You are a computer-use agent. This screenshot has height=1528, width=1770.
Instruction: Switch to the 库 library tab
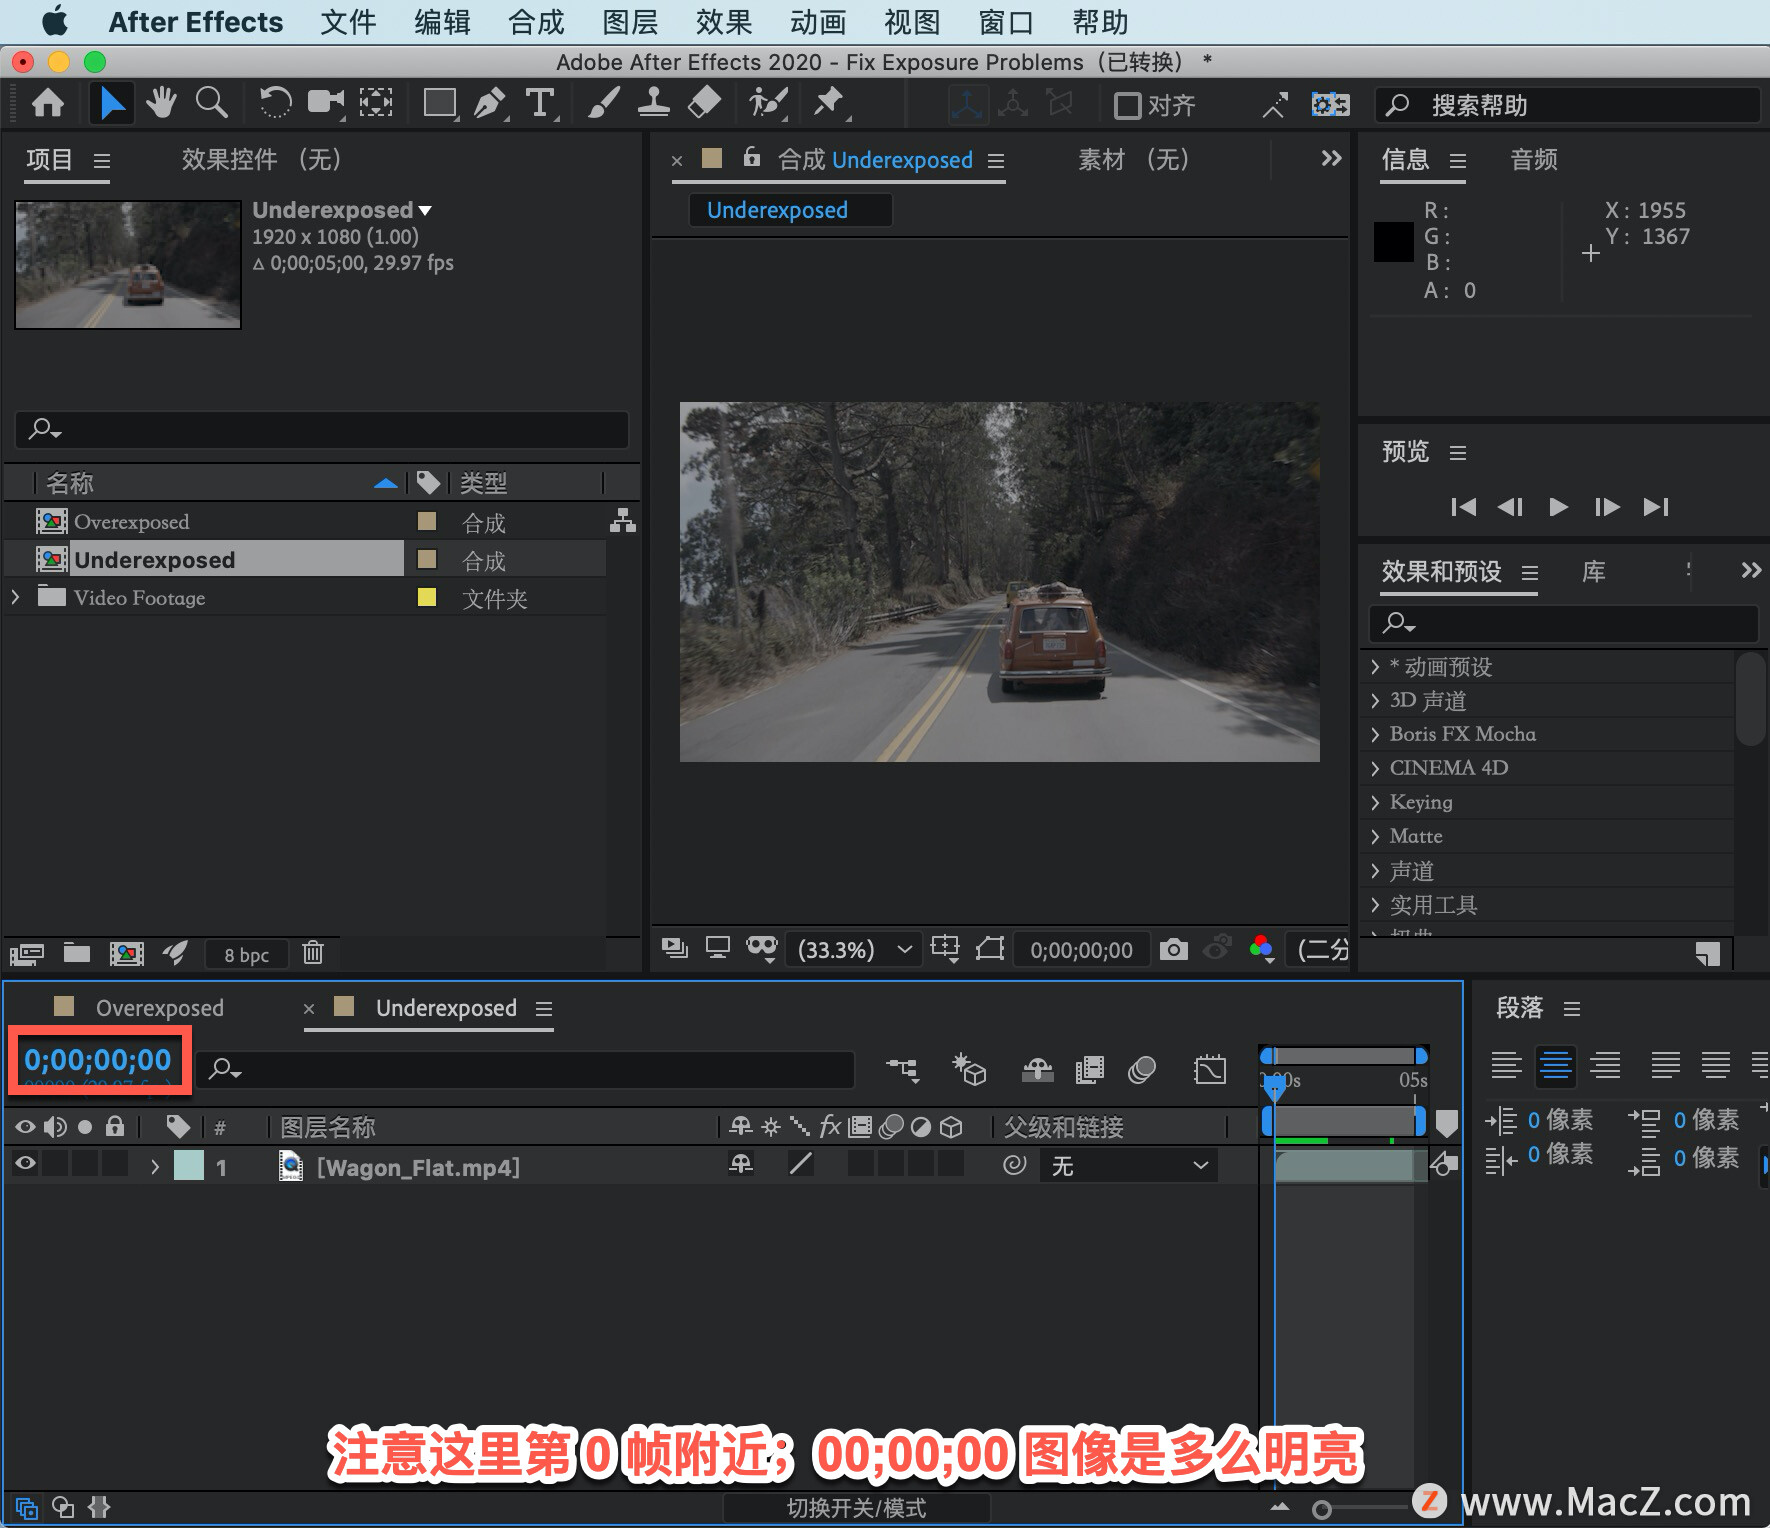[x=1594, y=572]
